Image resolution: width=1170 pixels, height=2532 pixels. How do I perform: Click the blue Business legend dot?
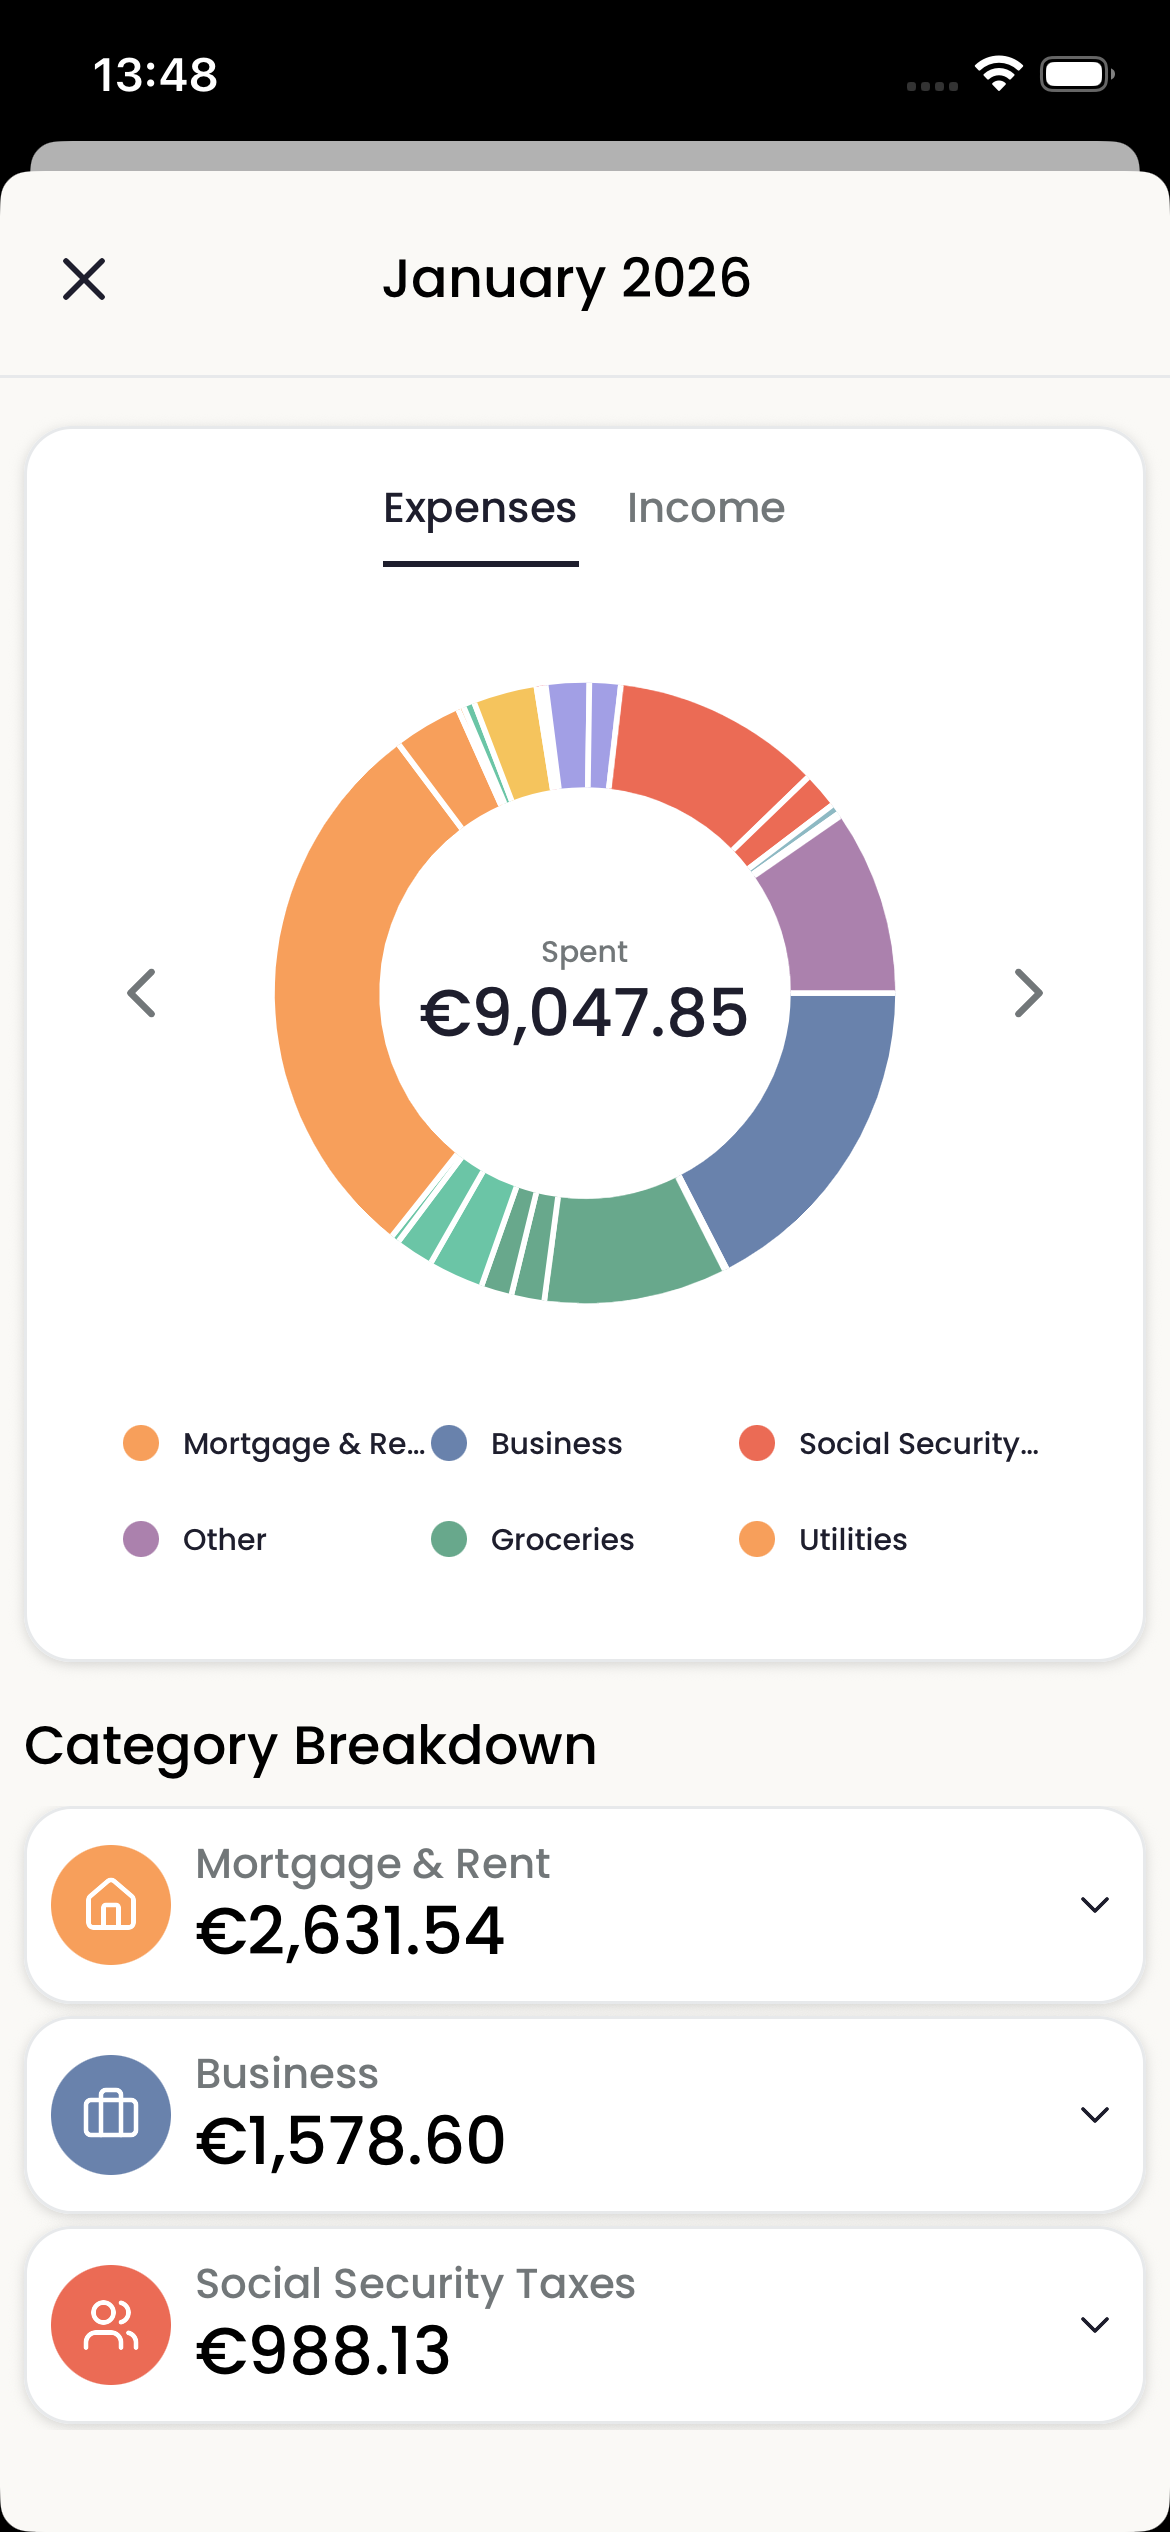pos(448,1443)
